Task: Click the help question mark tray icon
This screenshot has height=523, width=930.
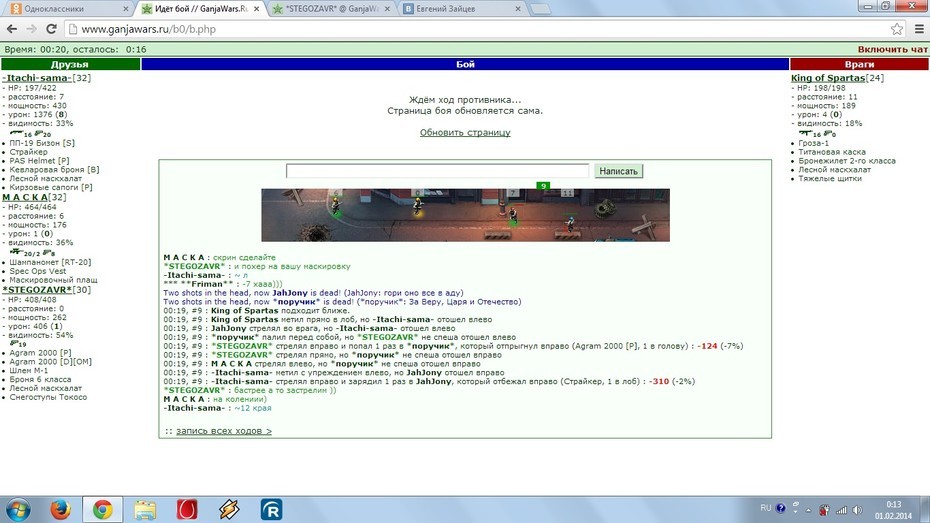Action: [781, 508]
